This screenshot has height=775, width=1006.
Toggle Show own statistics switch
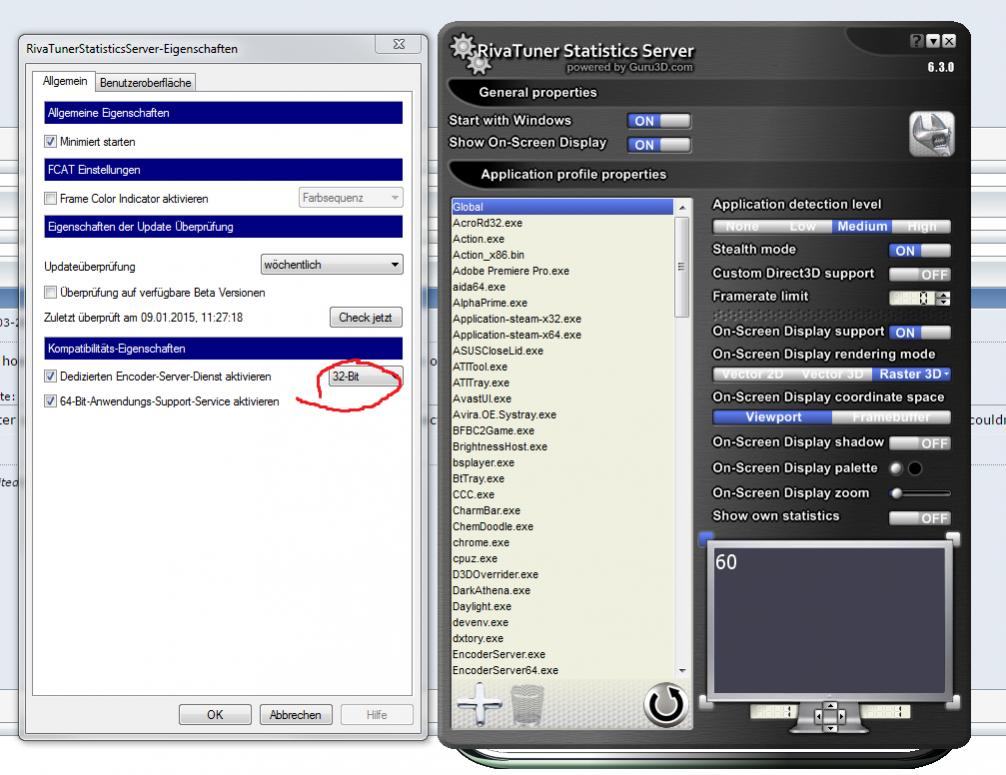coord(920,518)
